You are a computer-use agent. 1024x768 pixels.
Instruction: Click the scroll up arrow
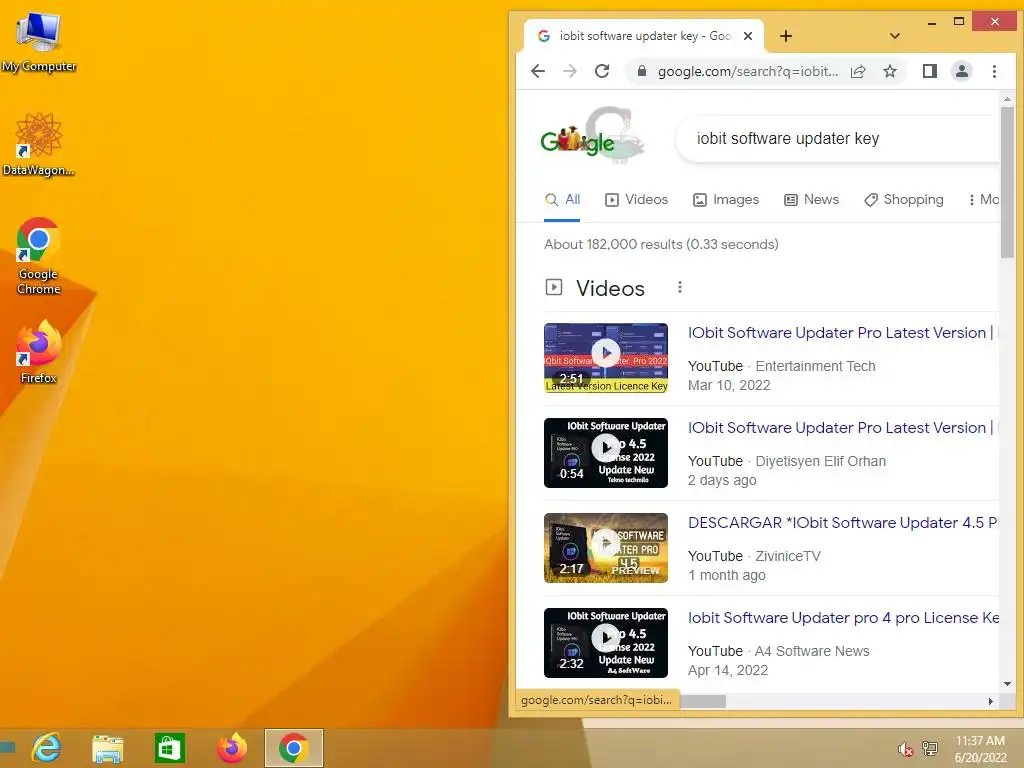1007,99
